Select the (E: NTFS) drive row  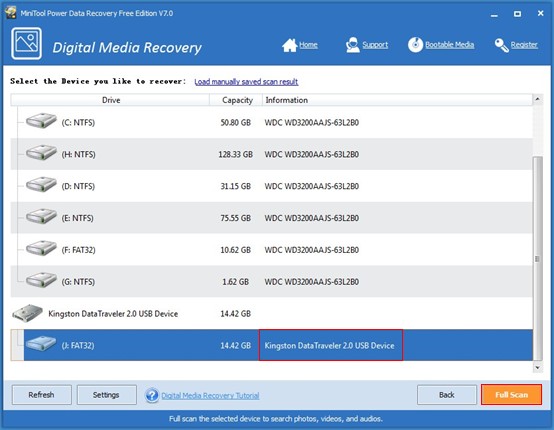(271, 218)
